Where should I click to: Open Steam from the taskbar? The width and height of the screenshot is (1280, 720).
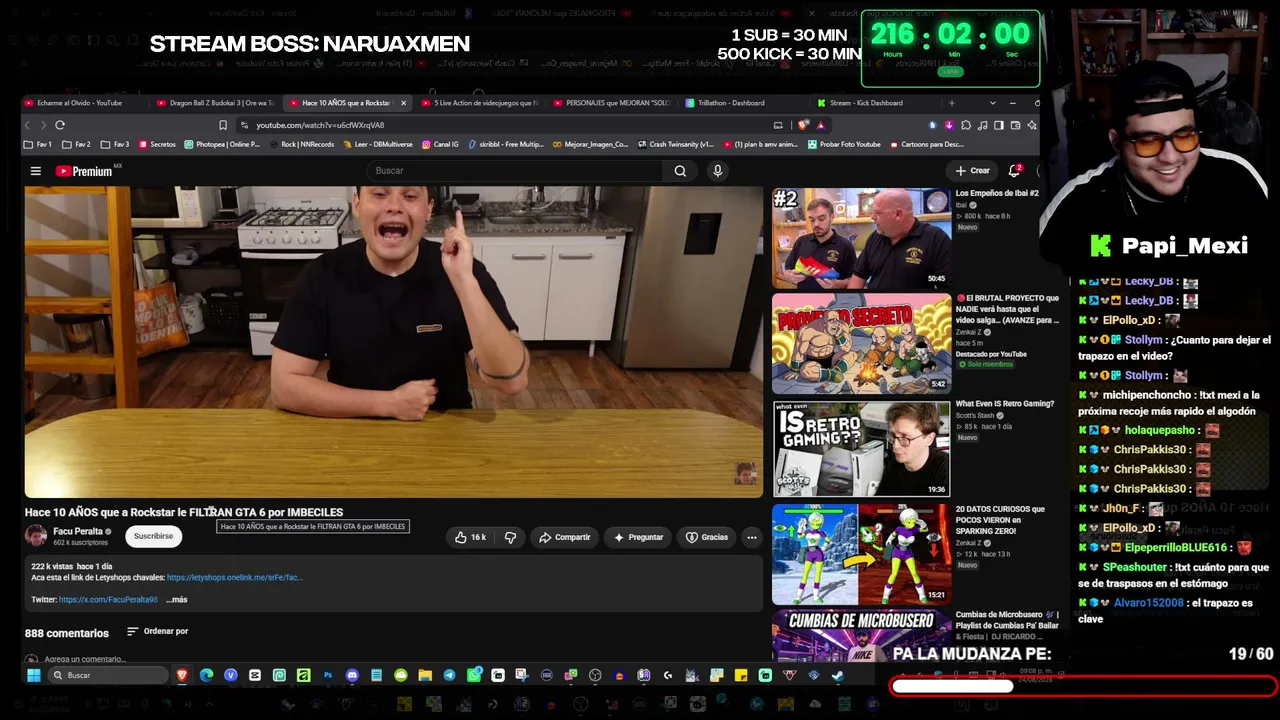837,675
